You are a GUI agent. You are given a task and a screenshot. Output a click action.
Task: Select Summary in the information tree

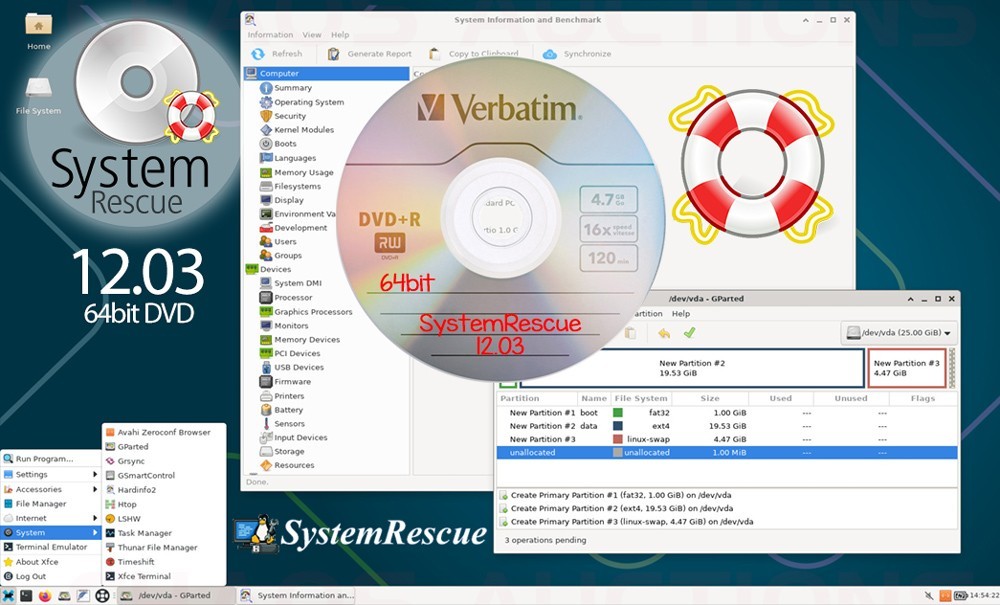tap(293, 88)
